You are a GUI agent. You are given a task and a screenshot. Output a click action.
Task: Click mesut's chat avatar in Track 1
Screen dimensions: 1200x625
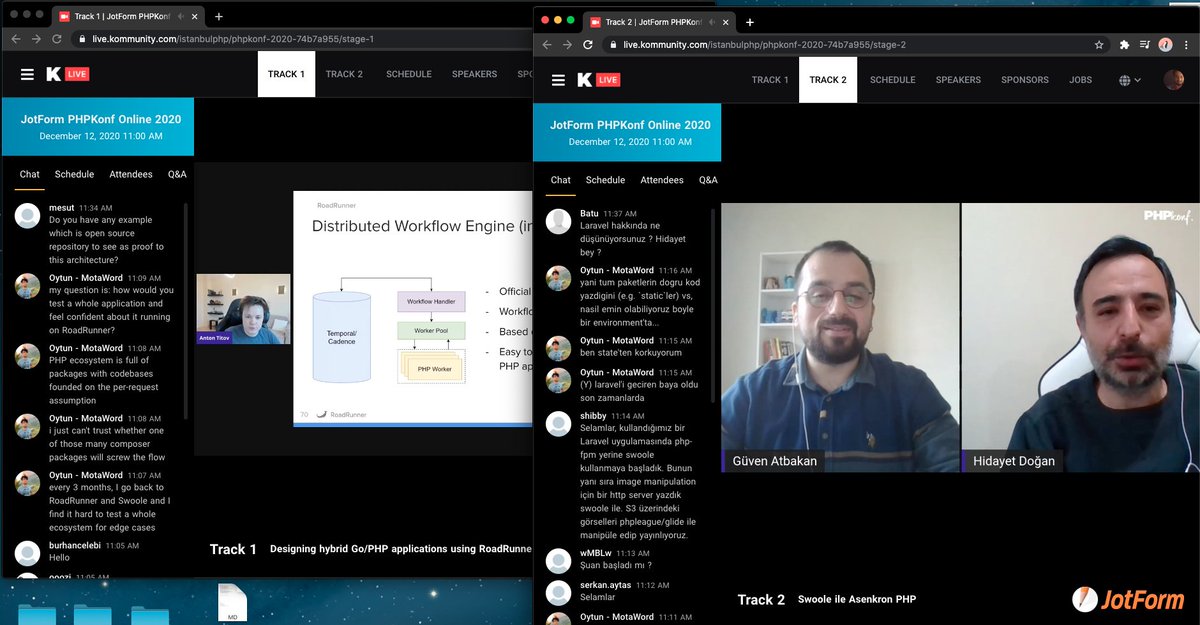(x=27, y=215)
